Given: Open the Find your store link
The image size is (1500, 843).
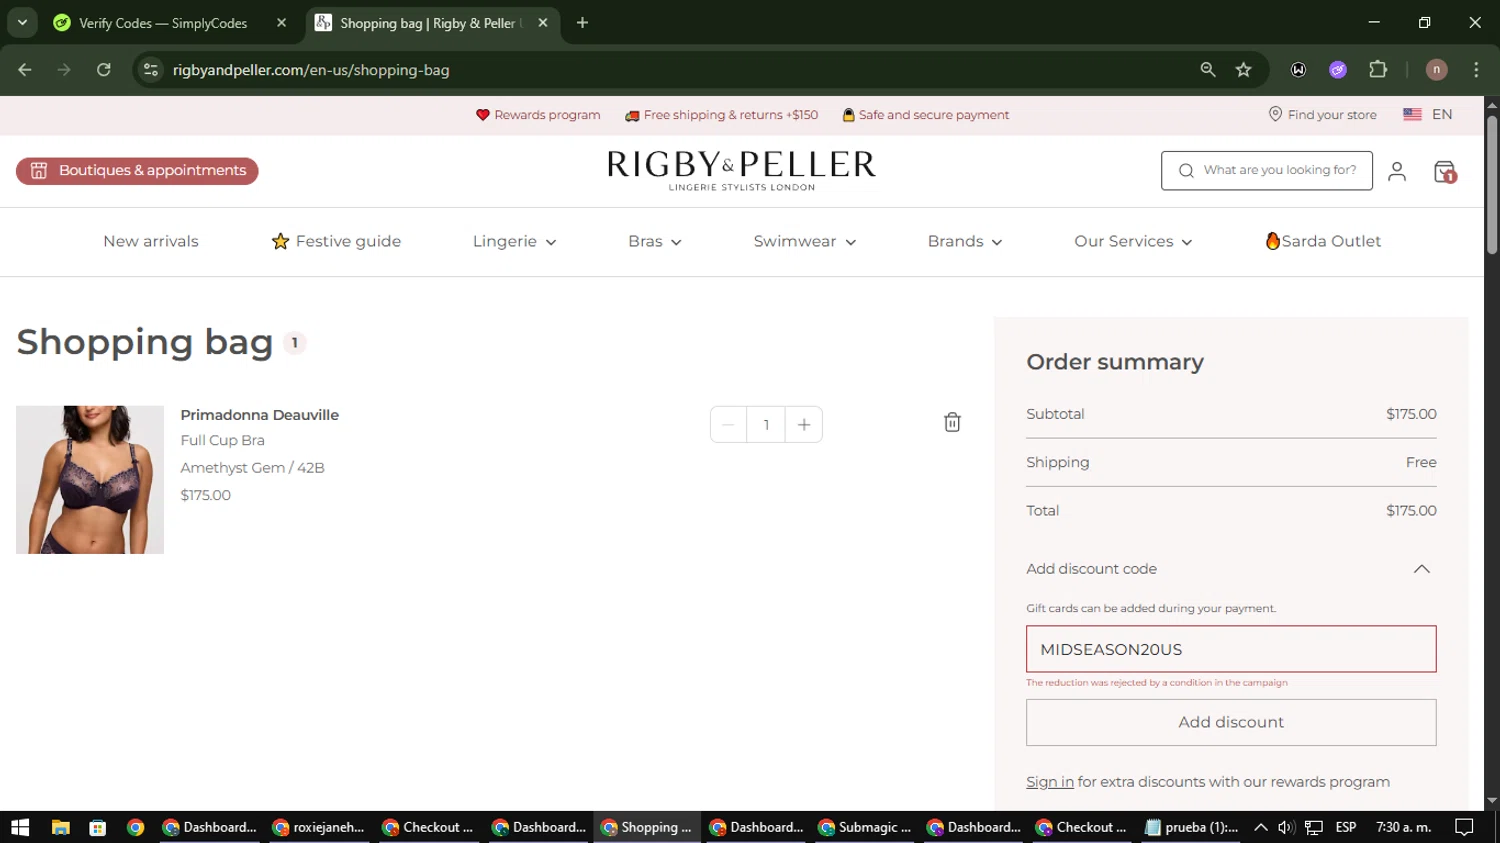Looking at the screenshot, I should pyautogui.click(x=1322, y=115).
